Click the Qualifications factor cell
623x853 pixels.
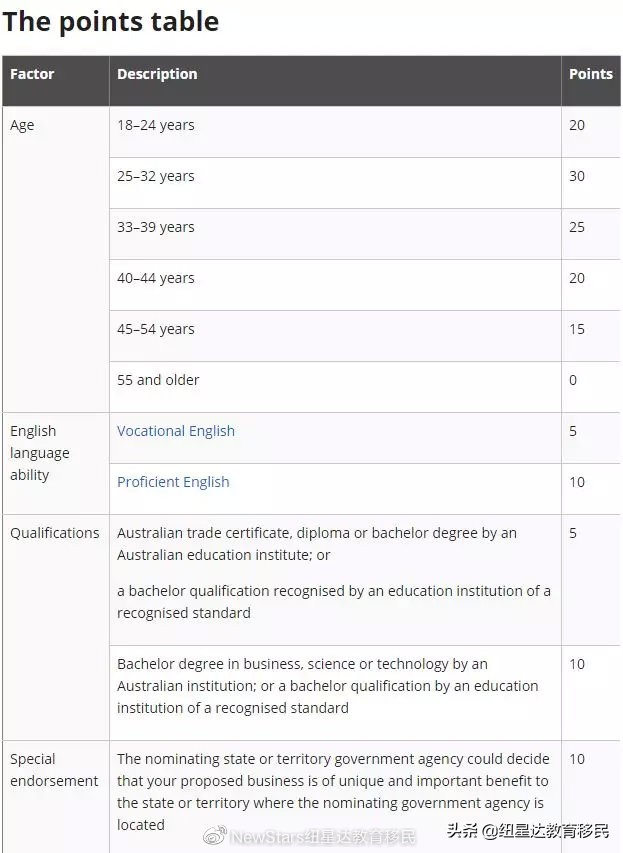[55, 533]
